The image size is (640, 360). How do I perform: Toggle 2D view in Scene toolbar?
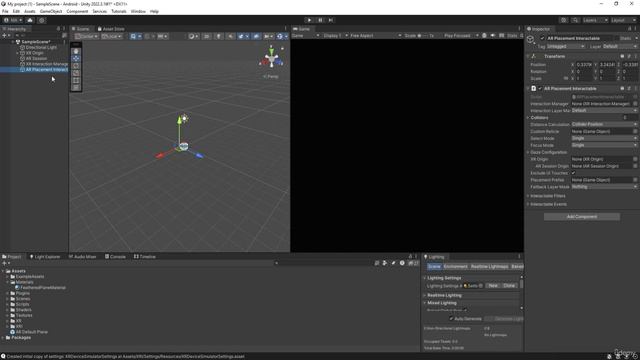pos(207,36)
